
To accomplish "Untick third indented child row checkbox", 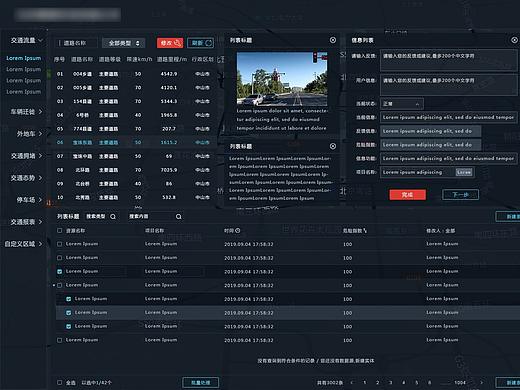I will (69, 326).
